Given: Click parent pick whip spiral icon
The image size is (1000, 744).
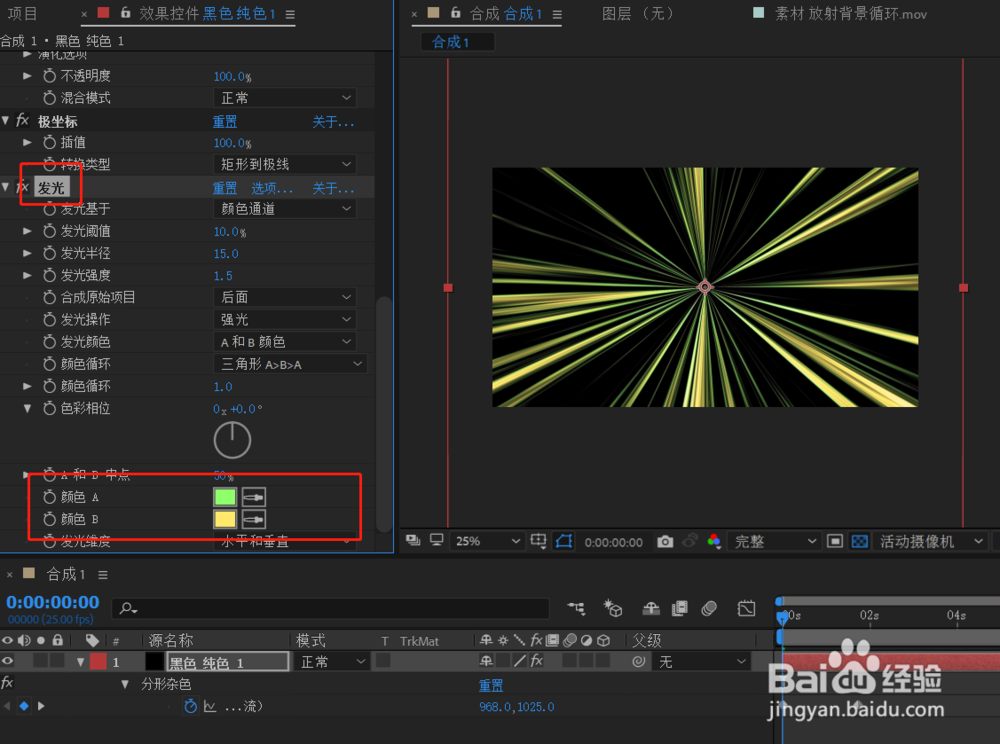Looking at the screenshot, I should [x=638, y=662].
